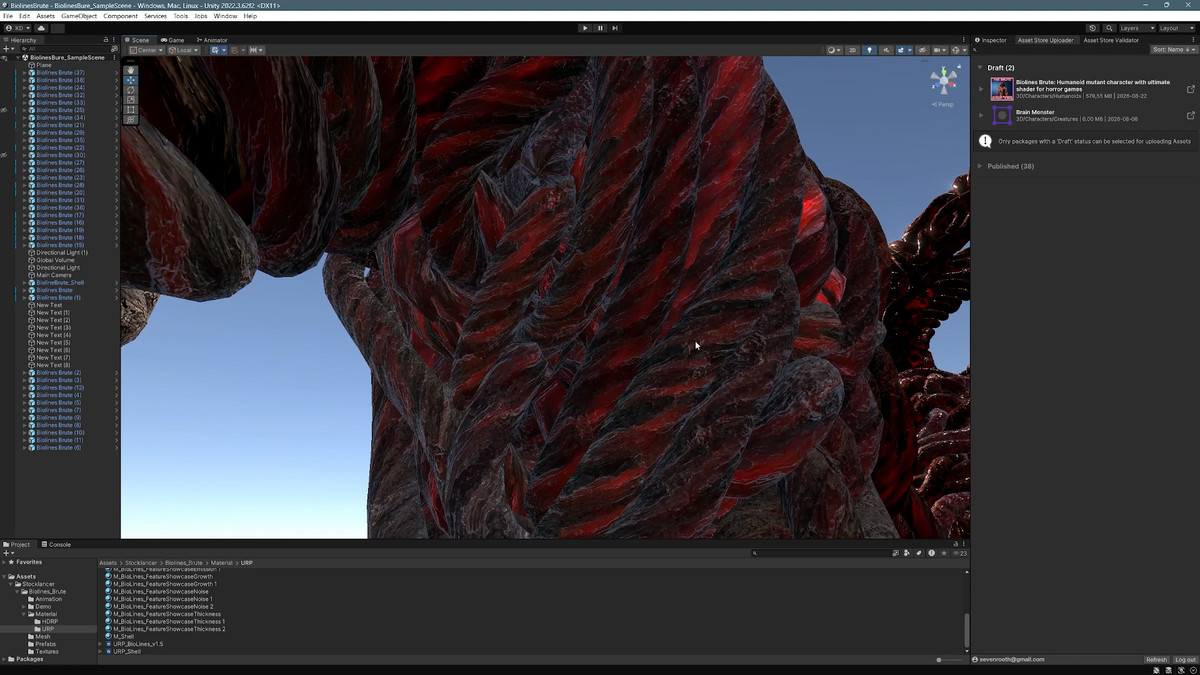Viewport: 1200px width, 675px height.
Task: Open the GameObject menu
Action: 79,16
